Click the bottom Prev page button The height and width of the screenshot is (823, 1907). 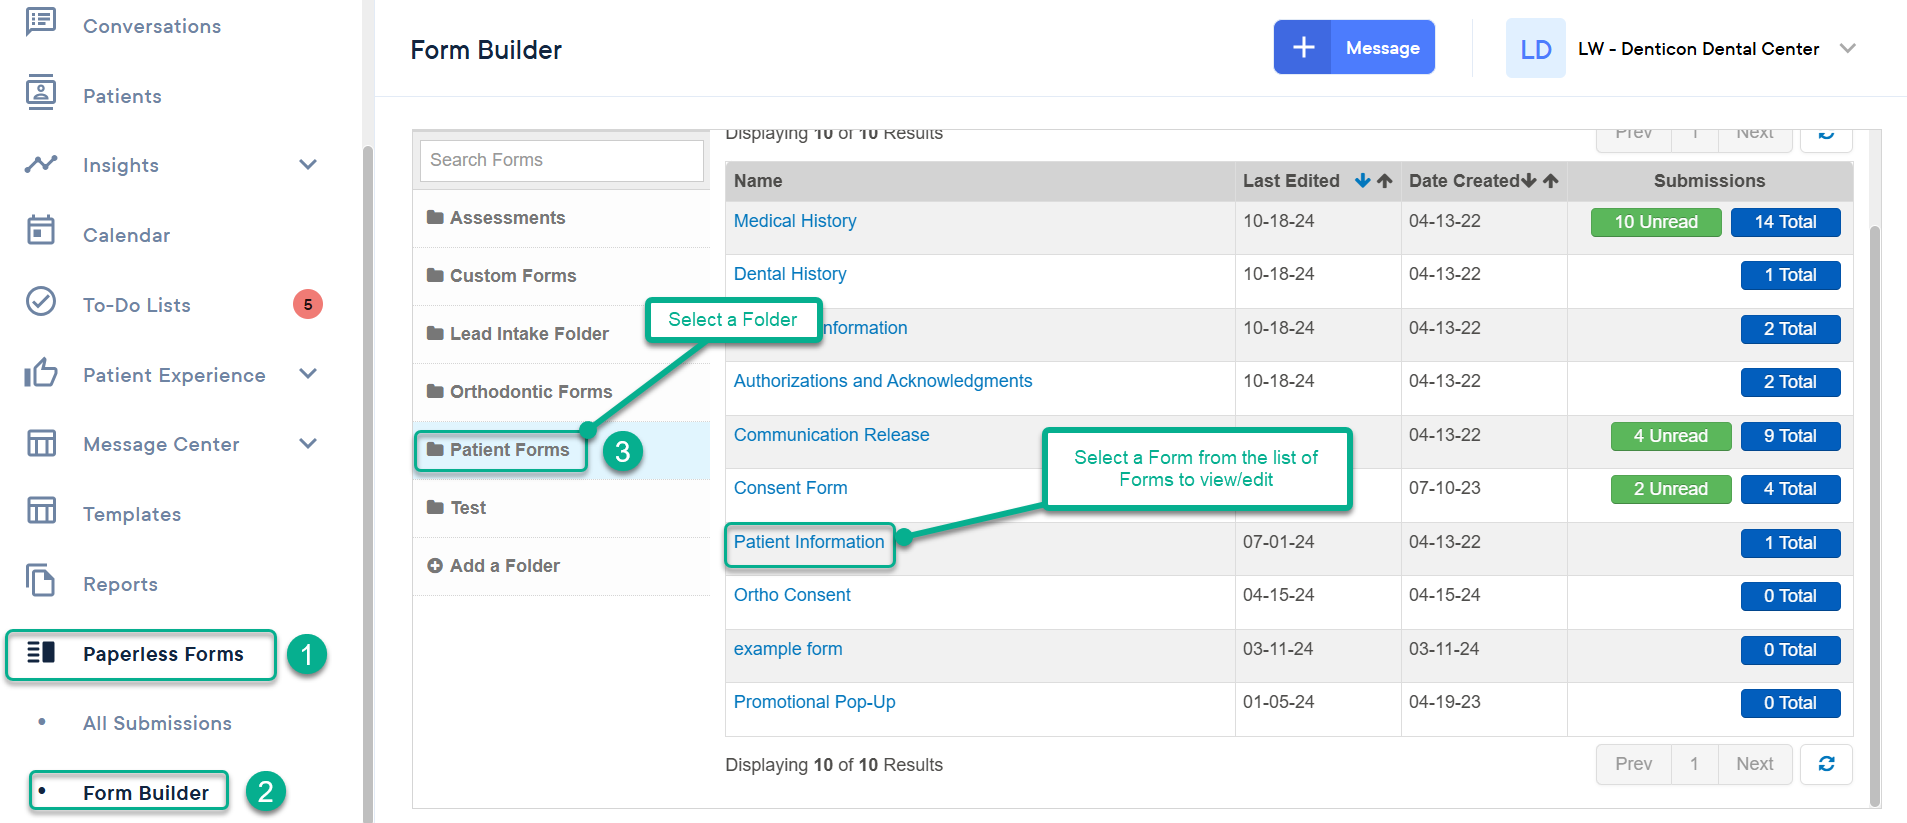tap(1633, 764)
